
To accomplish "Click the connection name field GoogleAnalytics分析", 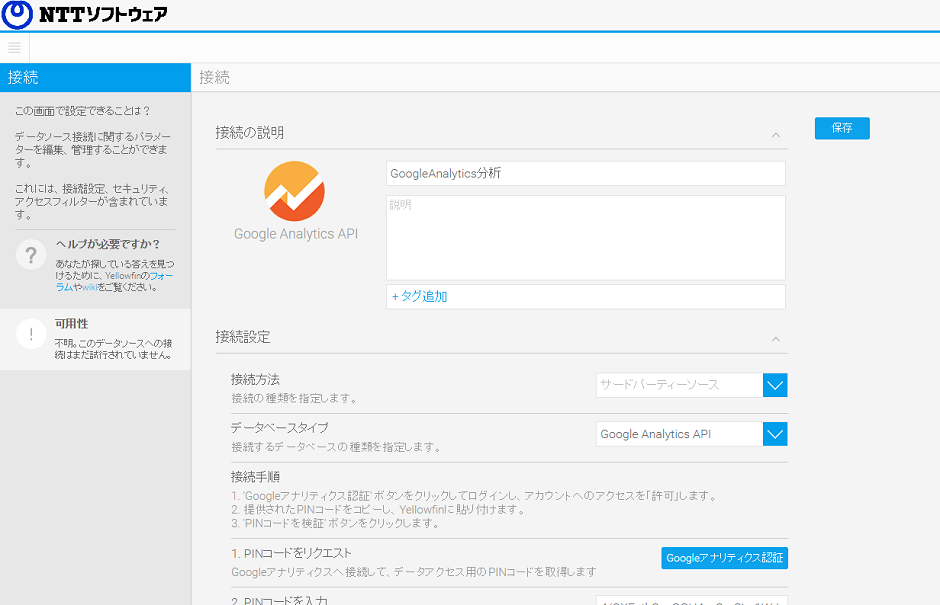I will (586, 173).
